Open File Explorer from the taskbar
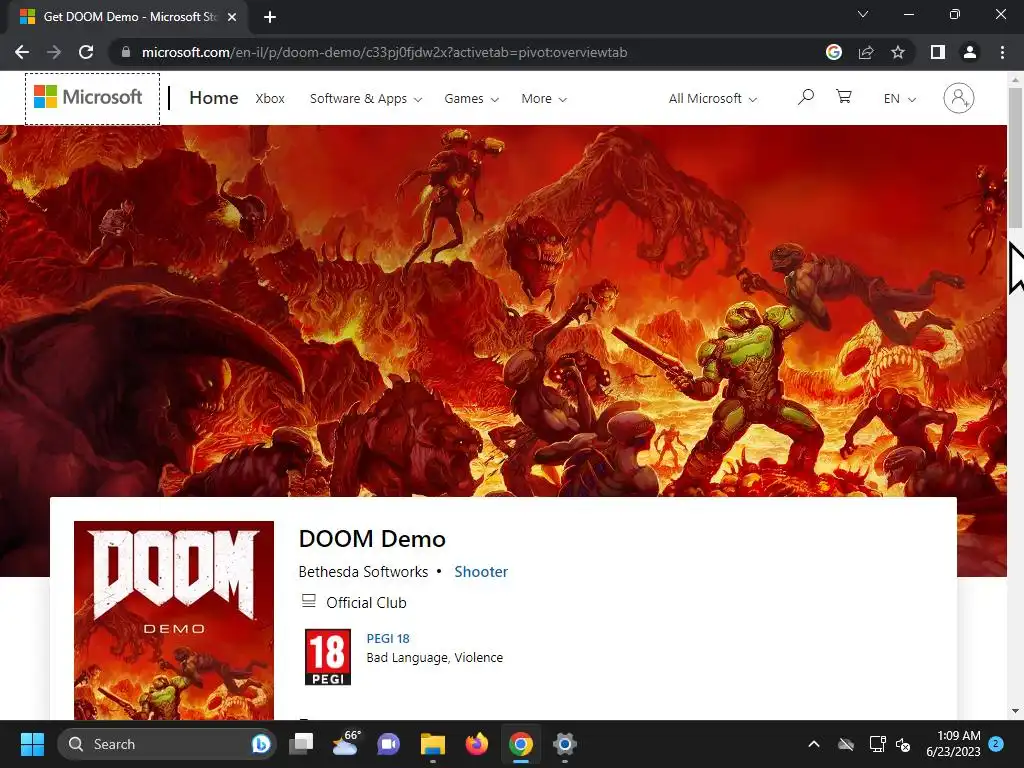Screen dimensions: 1024x768 tap(432, 744)
